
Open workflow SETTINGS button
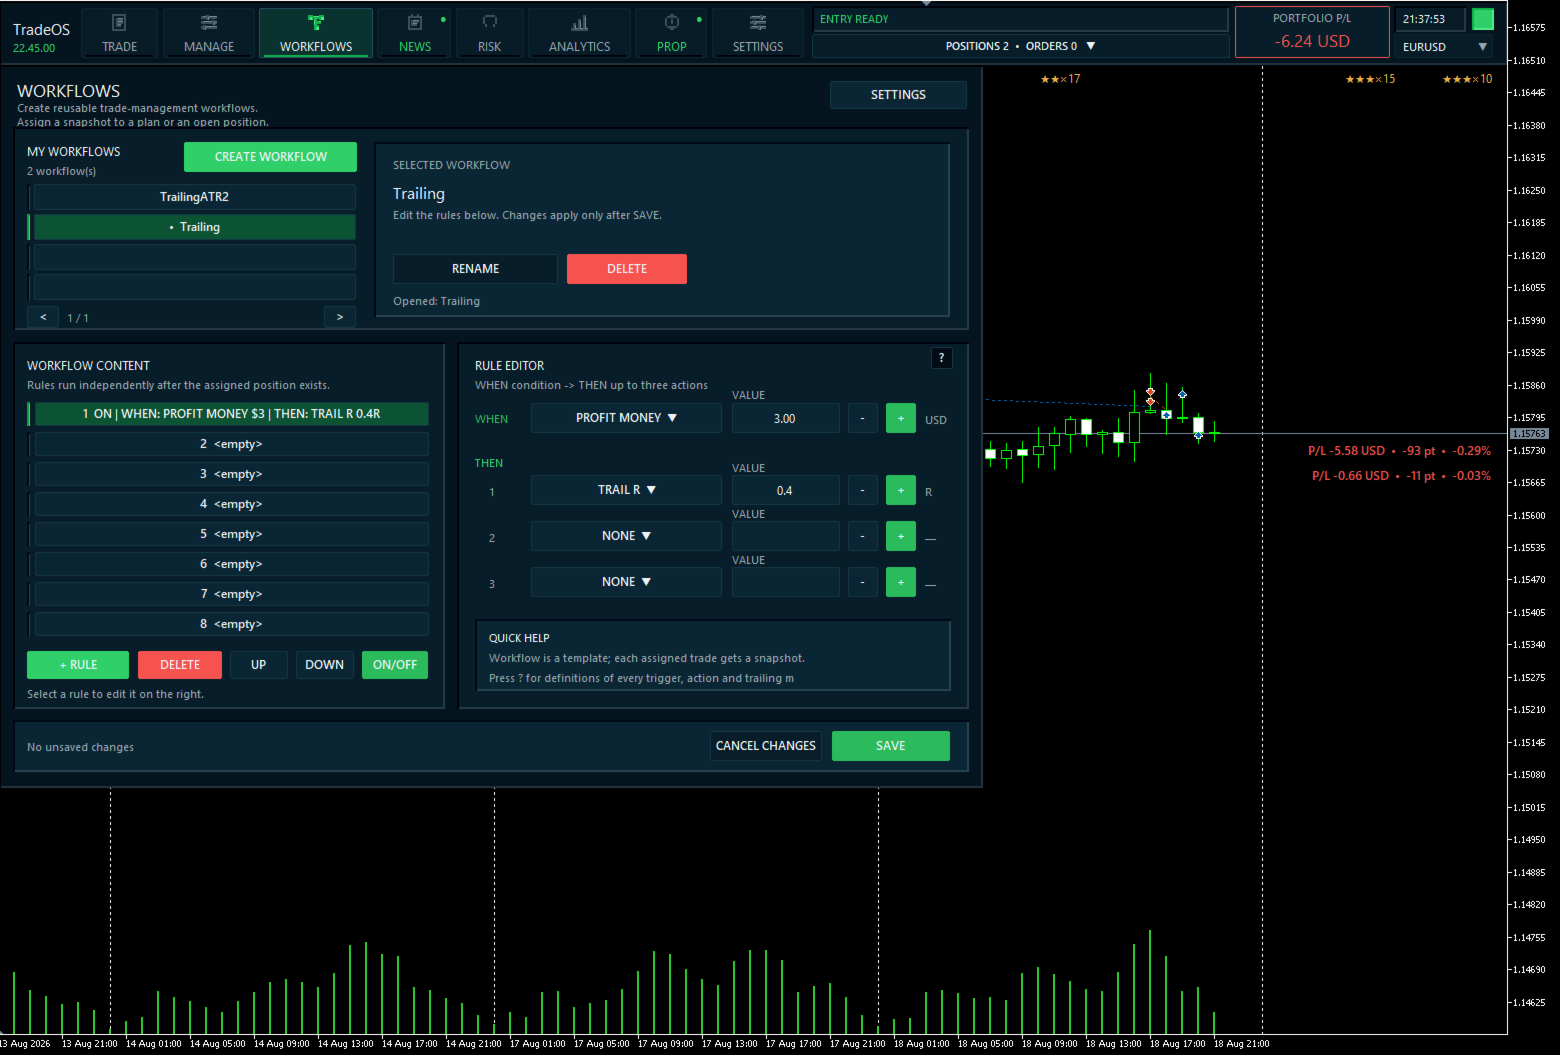(x=898, y=95)
